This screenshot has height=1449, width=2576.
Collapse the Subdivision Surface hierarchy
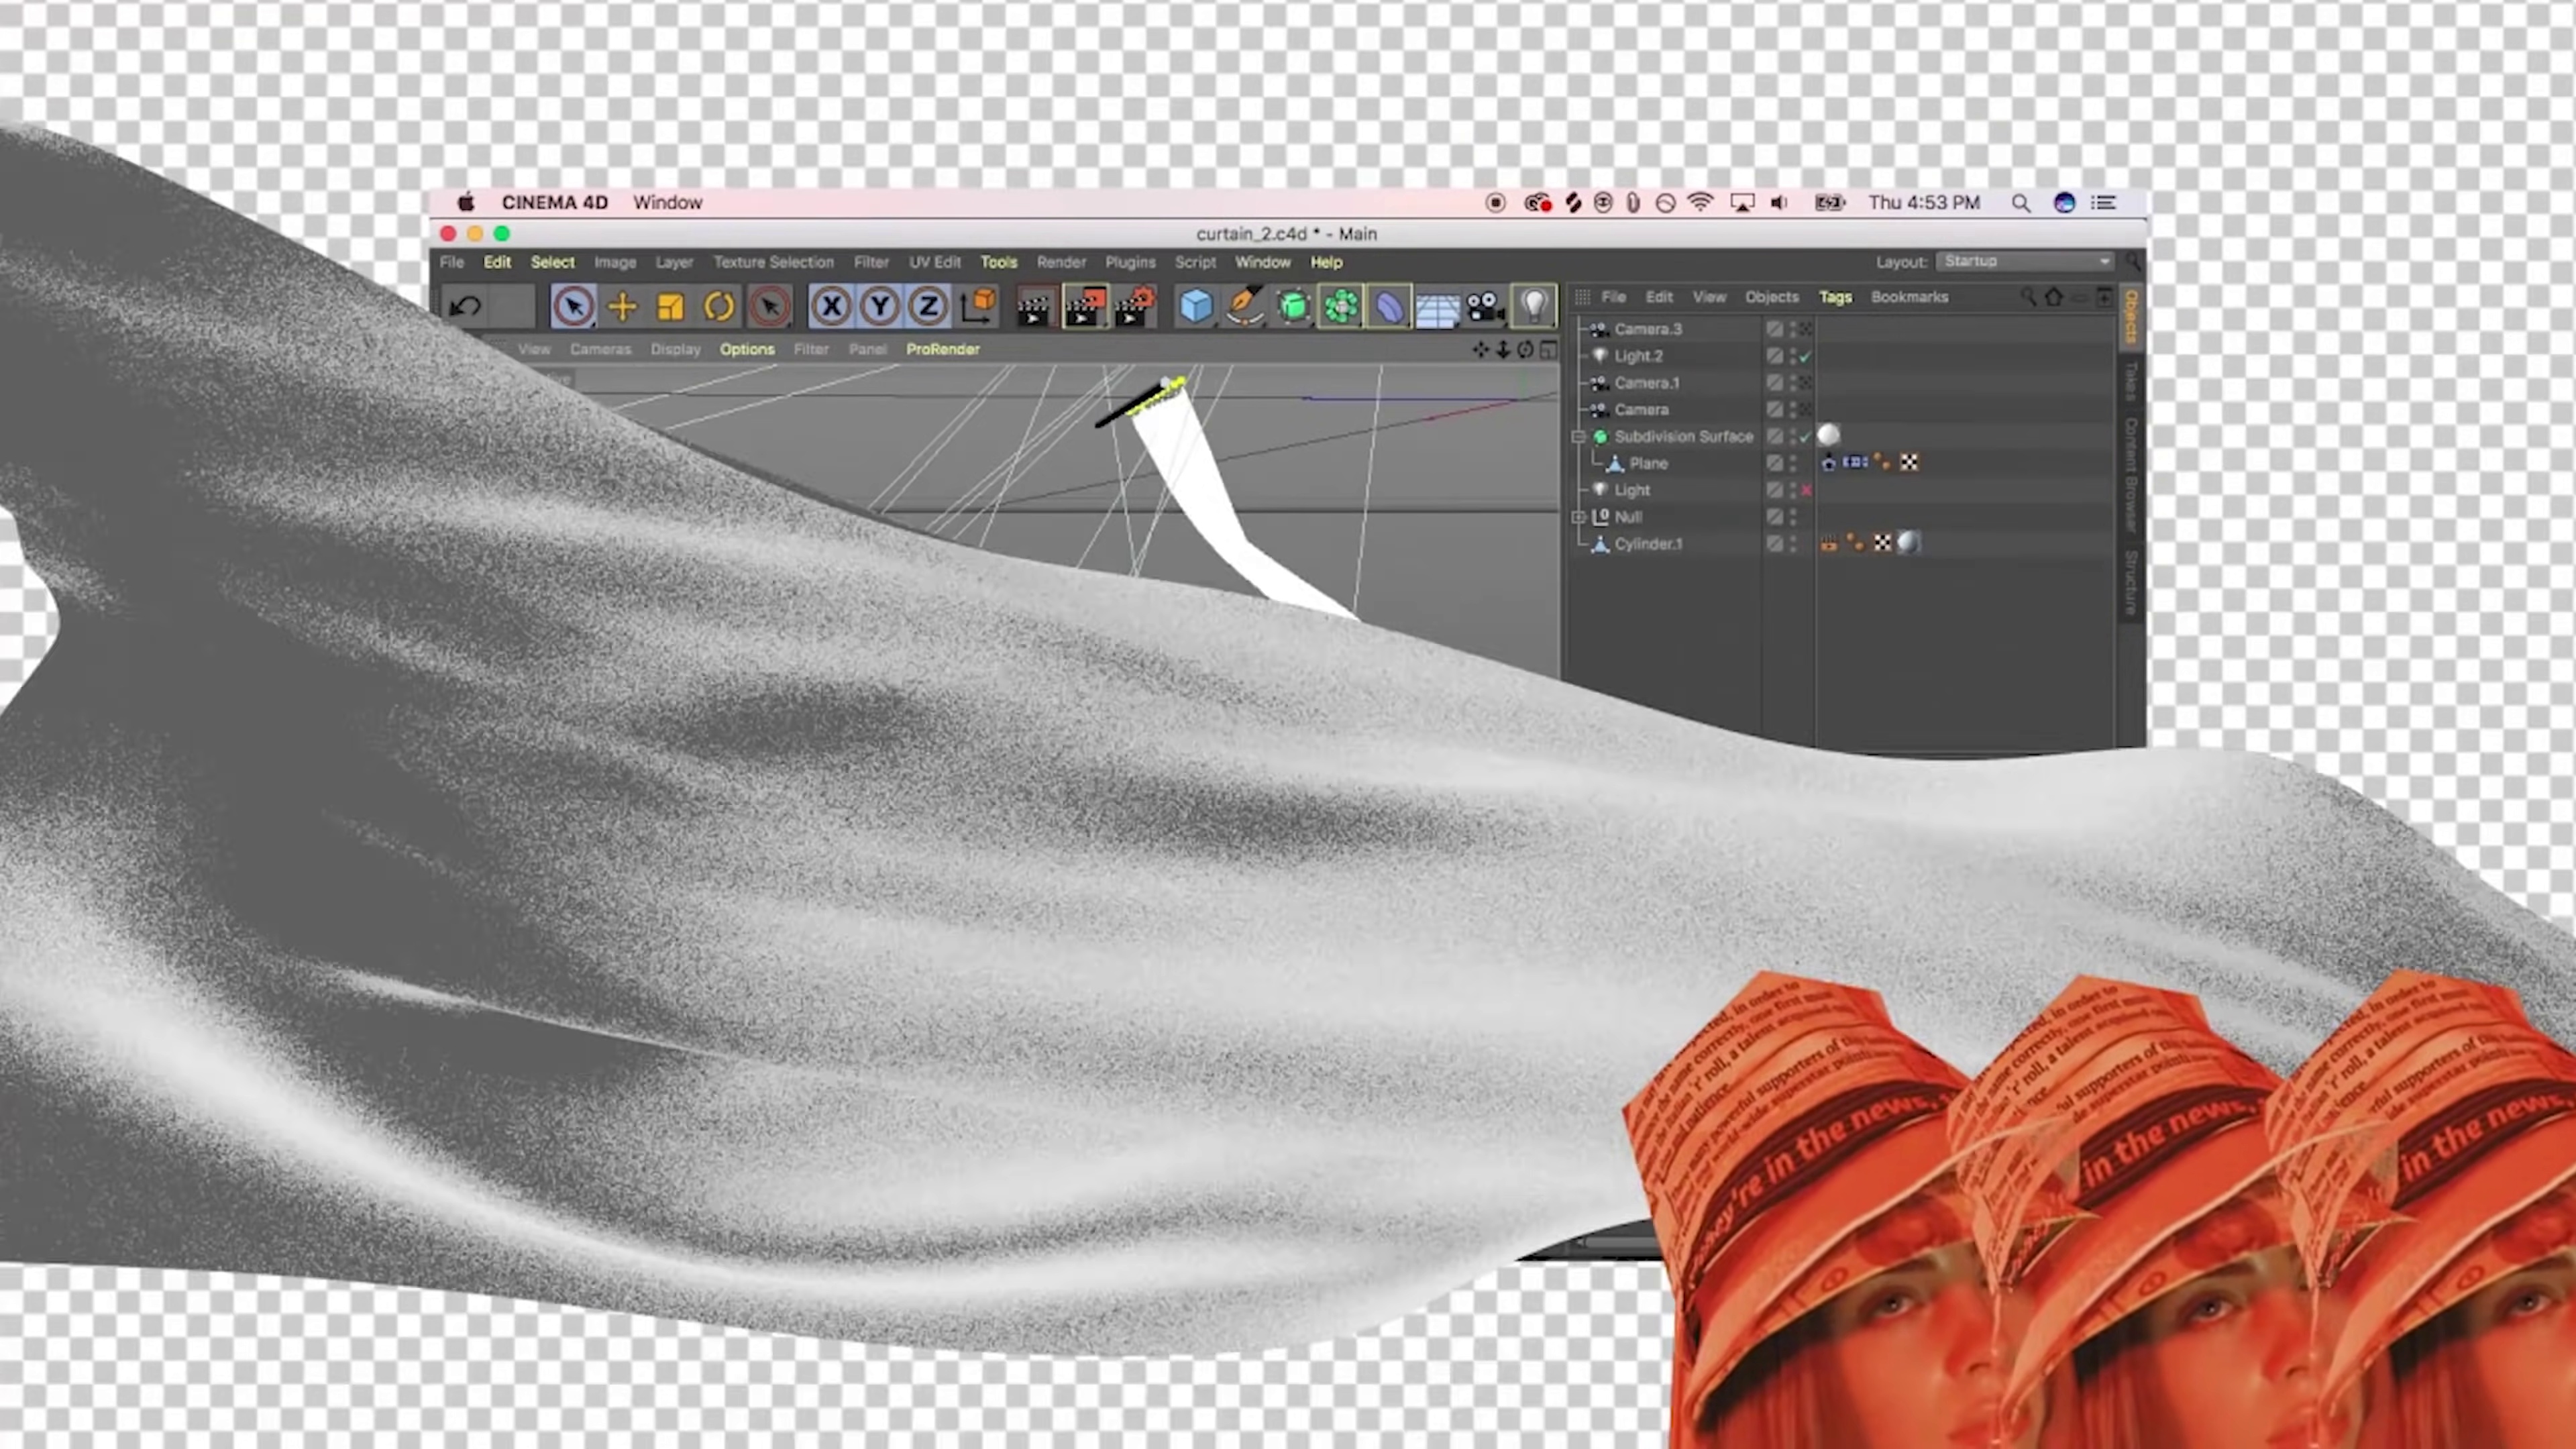coord(1578,437)
